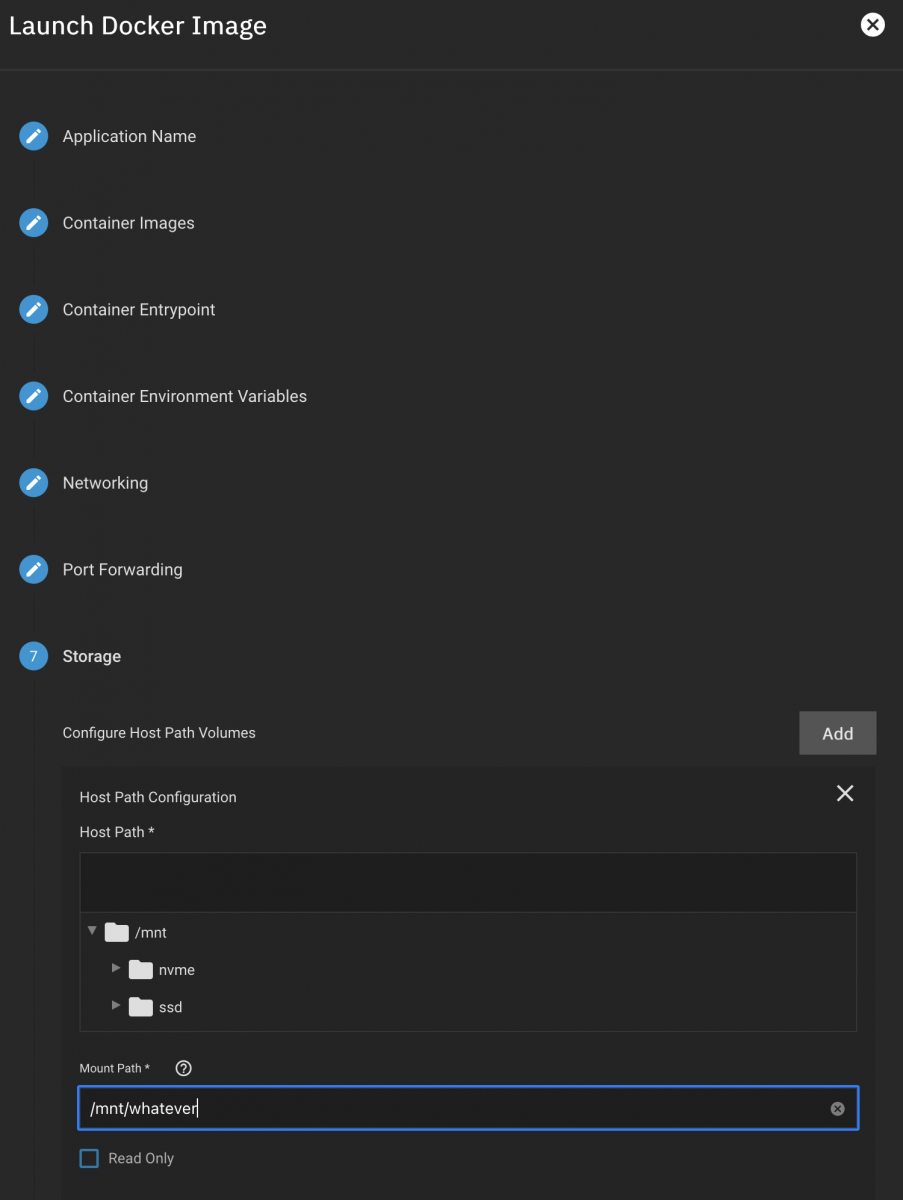Clear the Mount Path field with the x icon

(x=838, y=1109)
